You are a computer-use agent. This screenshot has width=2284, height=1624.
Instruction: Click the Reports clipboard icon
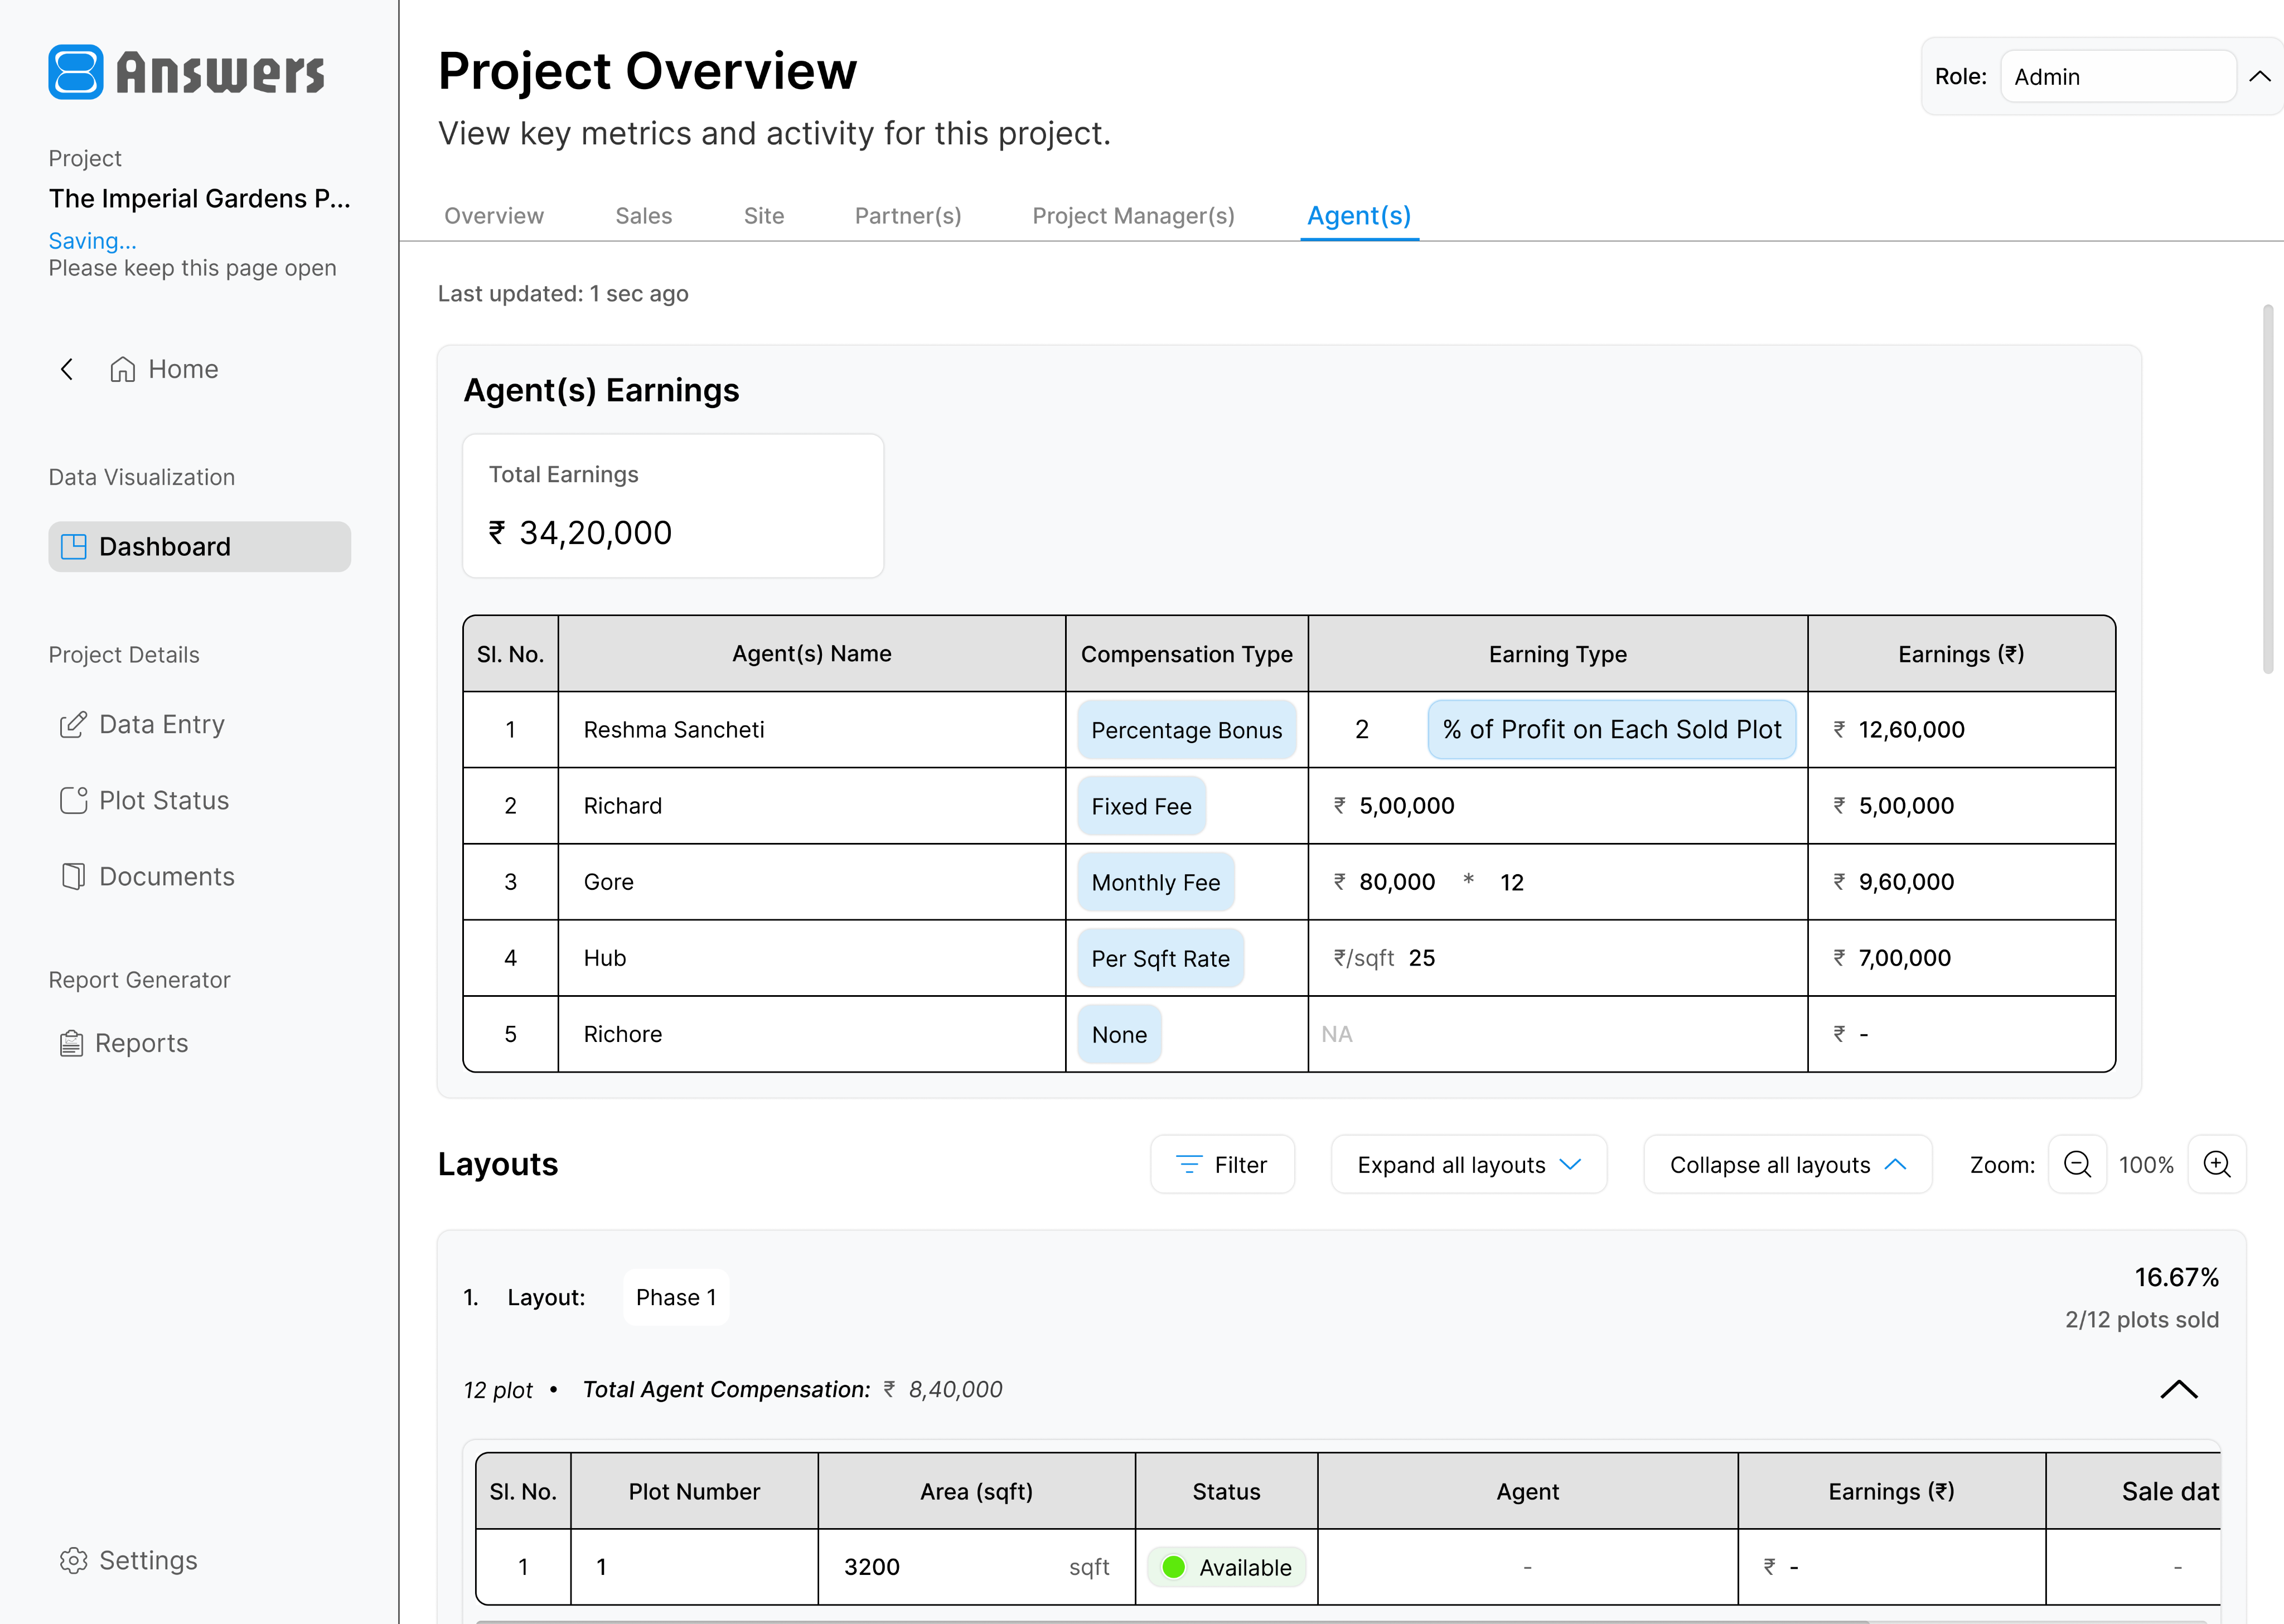coord(71,1043)
